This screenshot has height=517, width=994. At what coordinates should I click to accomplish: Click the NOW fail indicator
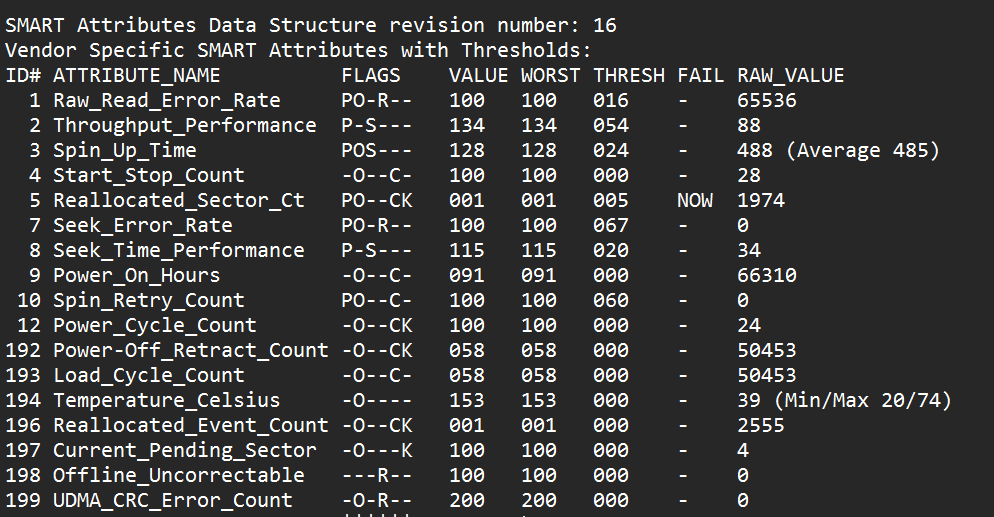coord(695,200)
